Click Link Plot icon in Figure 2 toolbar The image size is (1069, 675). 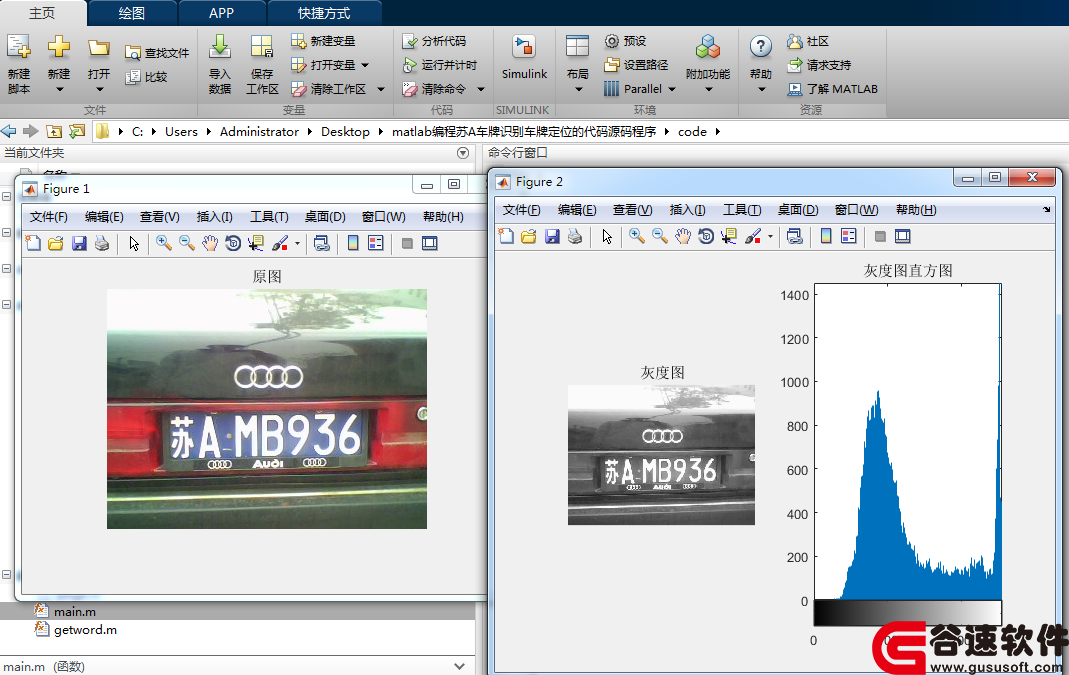pos(794,236)
